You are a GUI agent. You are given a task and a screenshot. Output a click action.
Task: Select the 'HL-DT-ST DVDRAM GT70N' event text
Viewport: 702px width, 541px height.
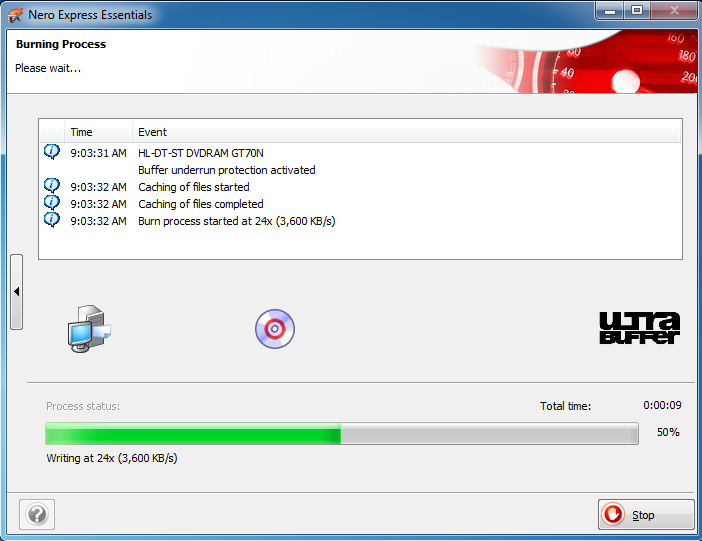tap(201, 153)
